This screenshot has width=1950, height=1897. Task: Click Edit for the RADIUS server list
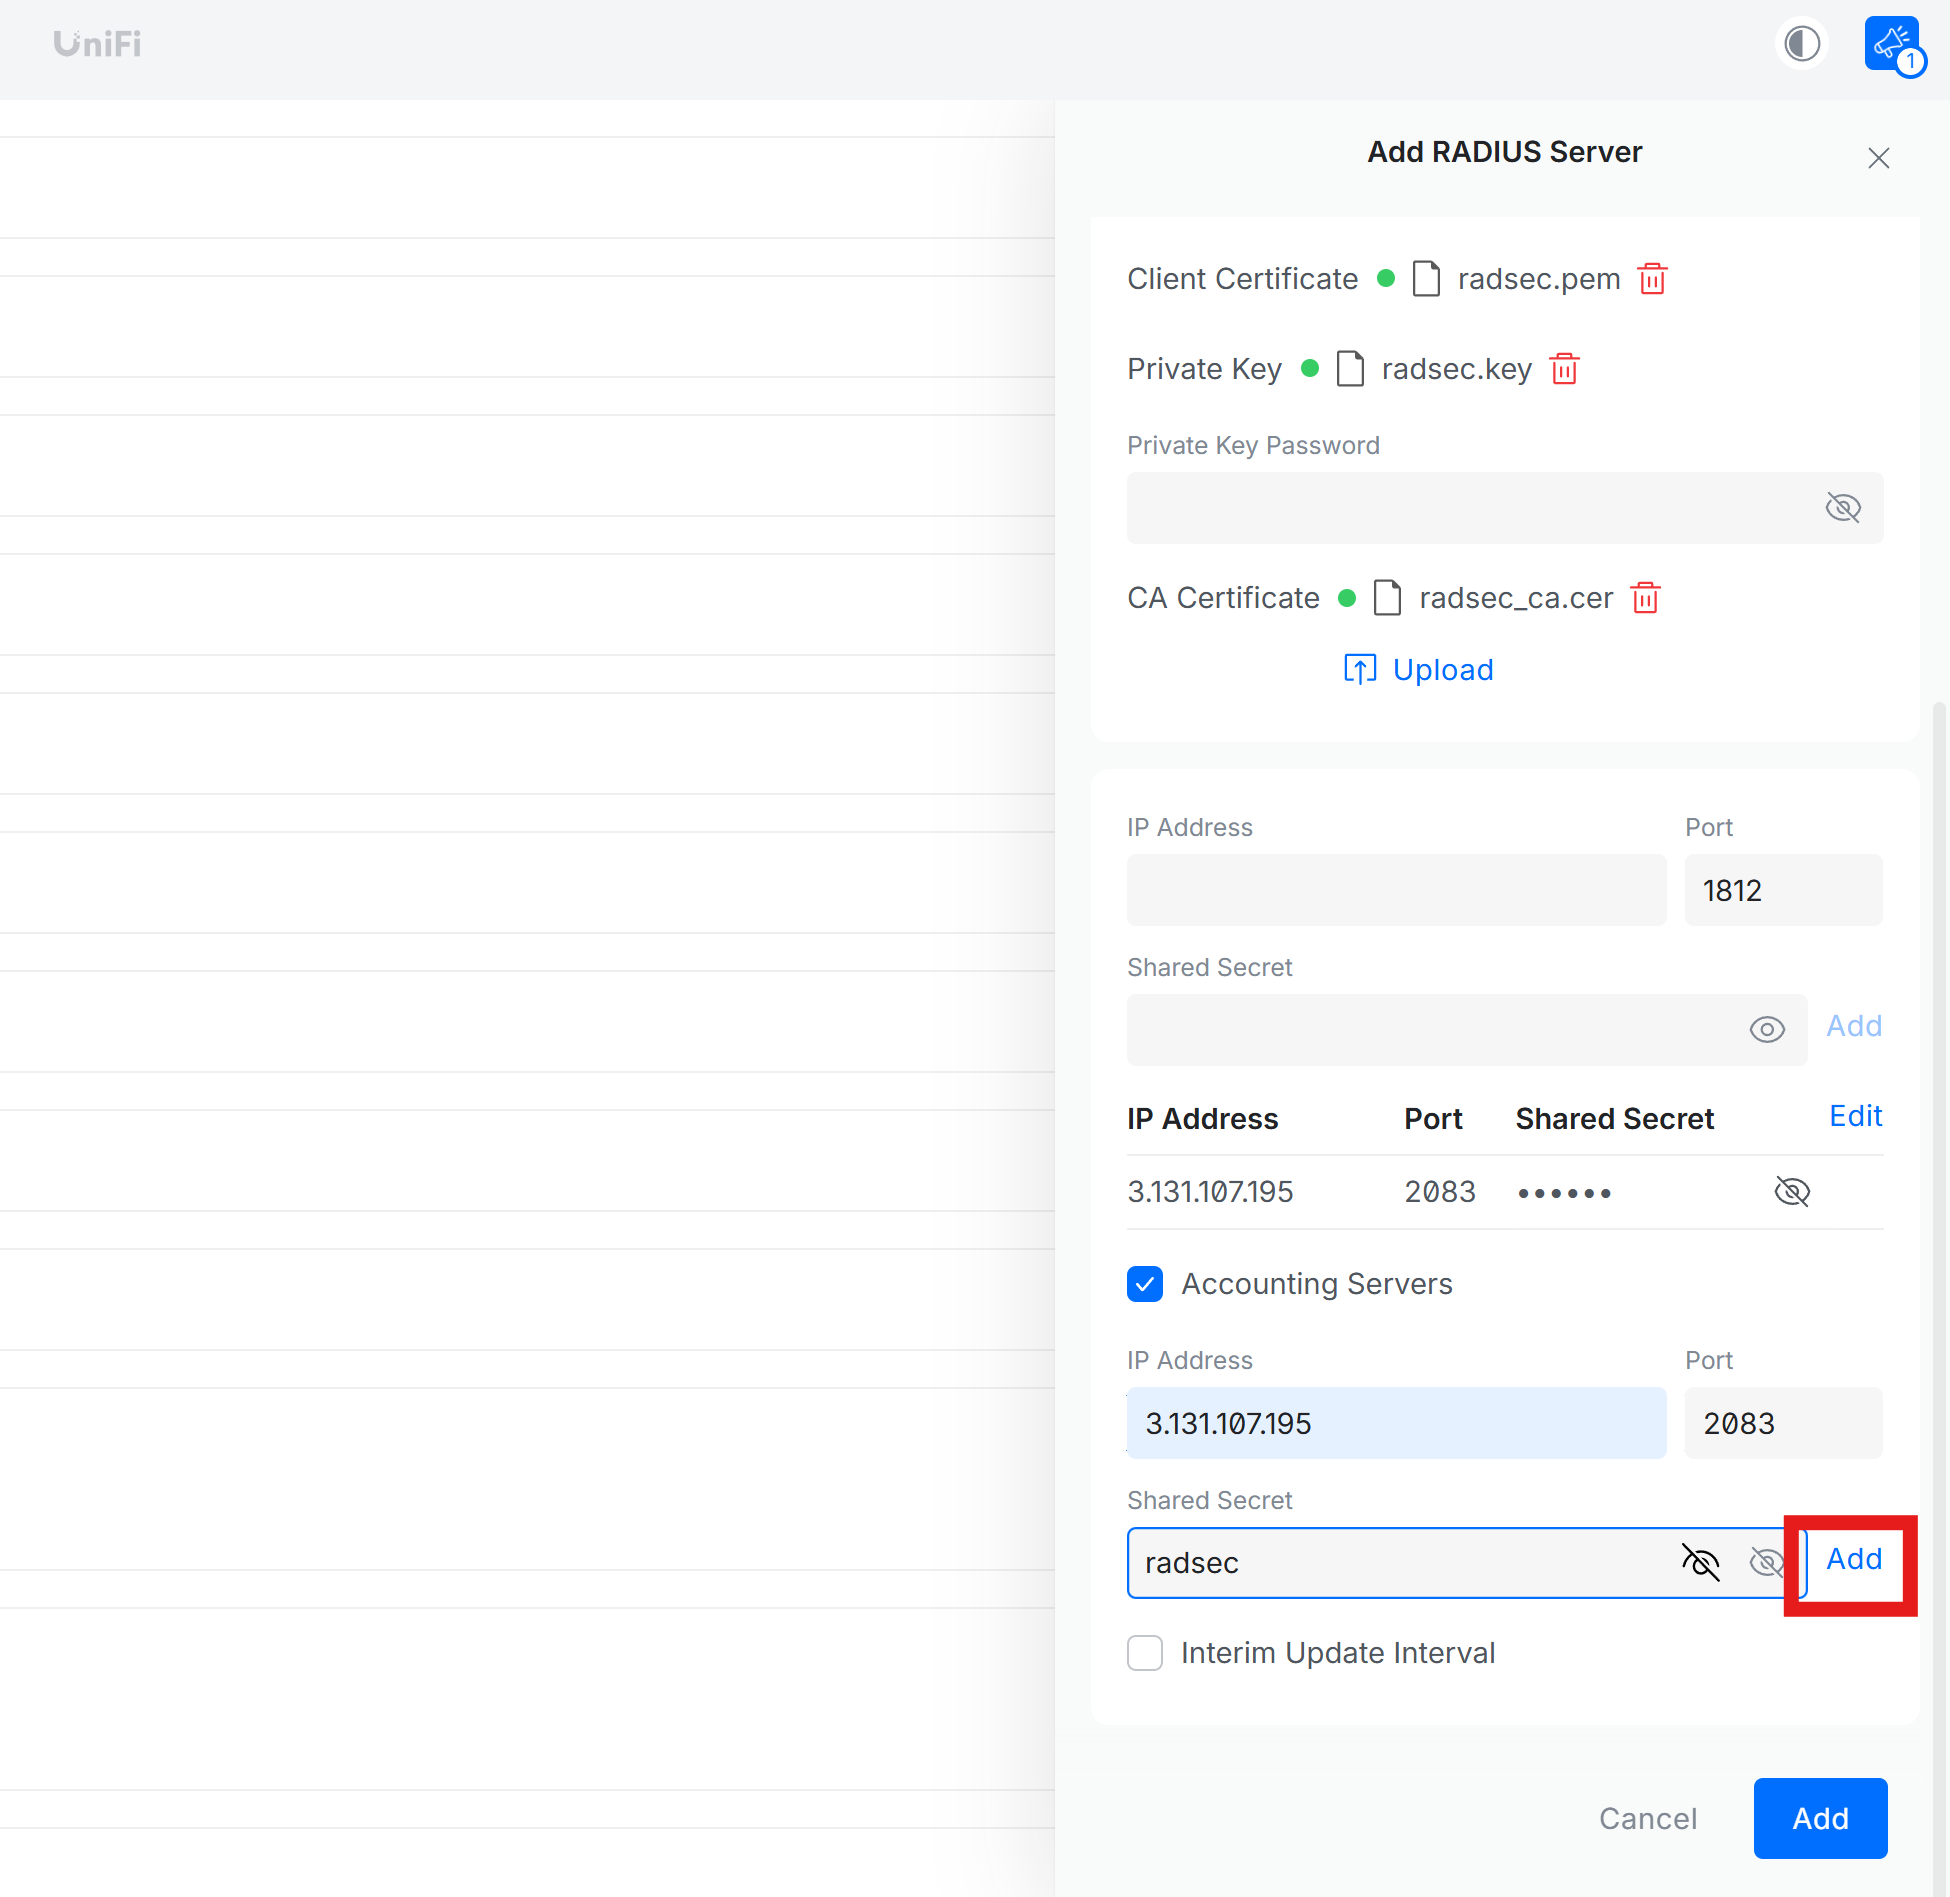pyautogui.click(x=1855, y=1116)
